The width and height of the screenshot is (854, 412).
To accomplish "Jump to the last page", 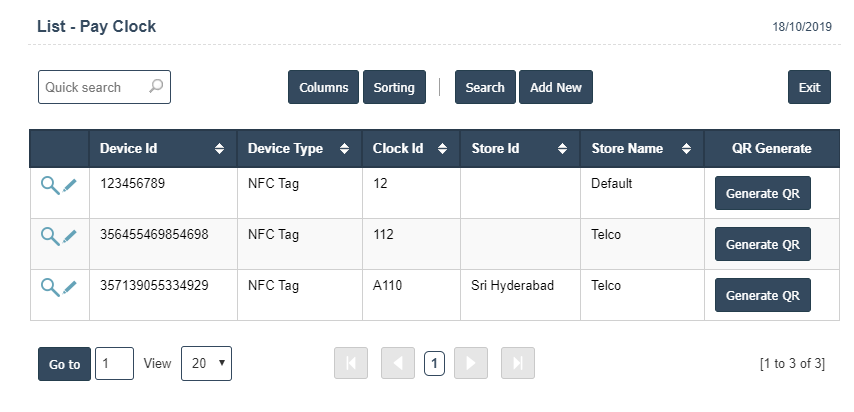I will [x=517, y=364].
